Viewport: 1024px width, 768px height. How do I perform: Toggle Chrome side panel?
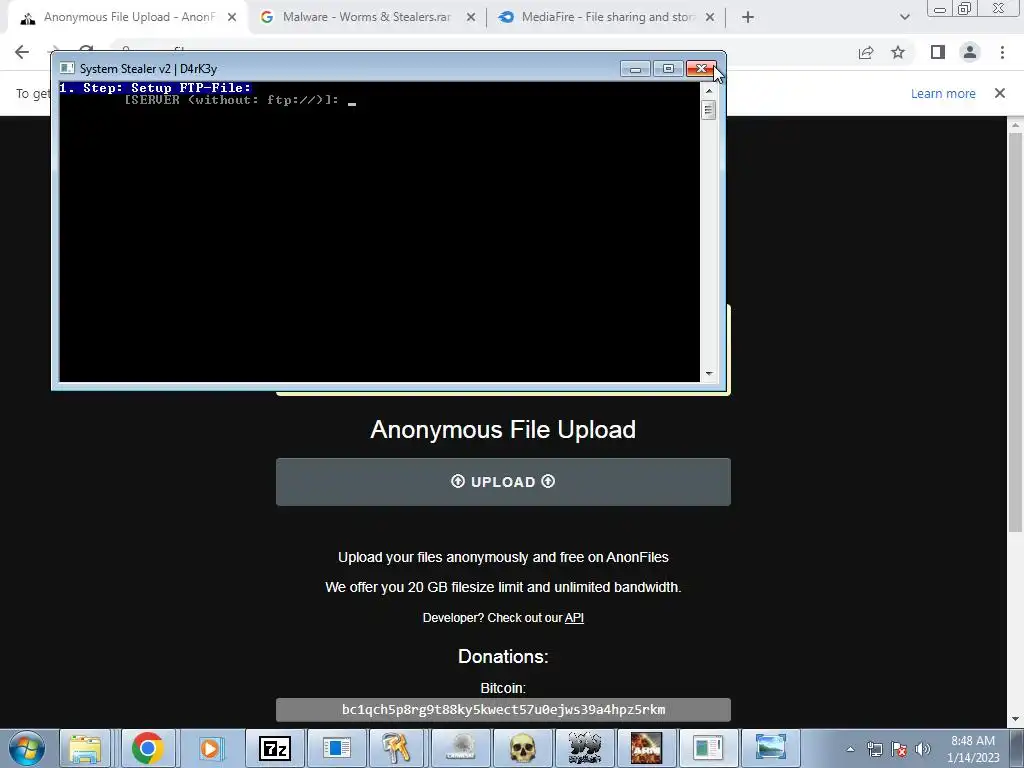coord(937,52)
